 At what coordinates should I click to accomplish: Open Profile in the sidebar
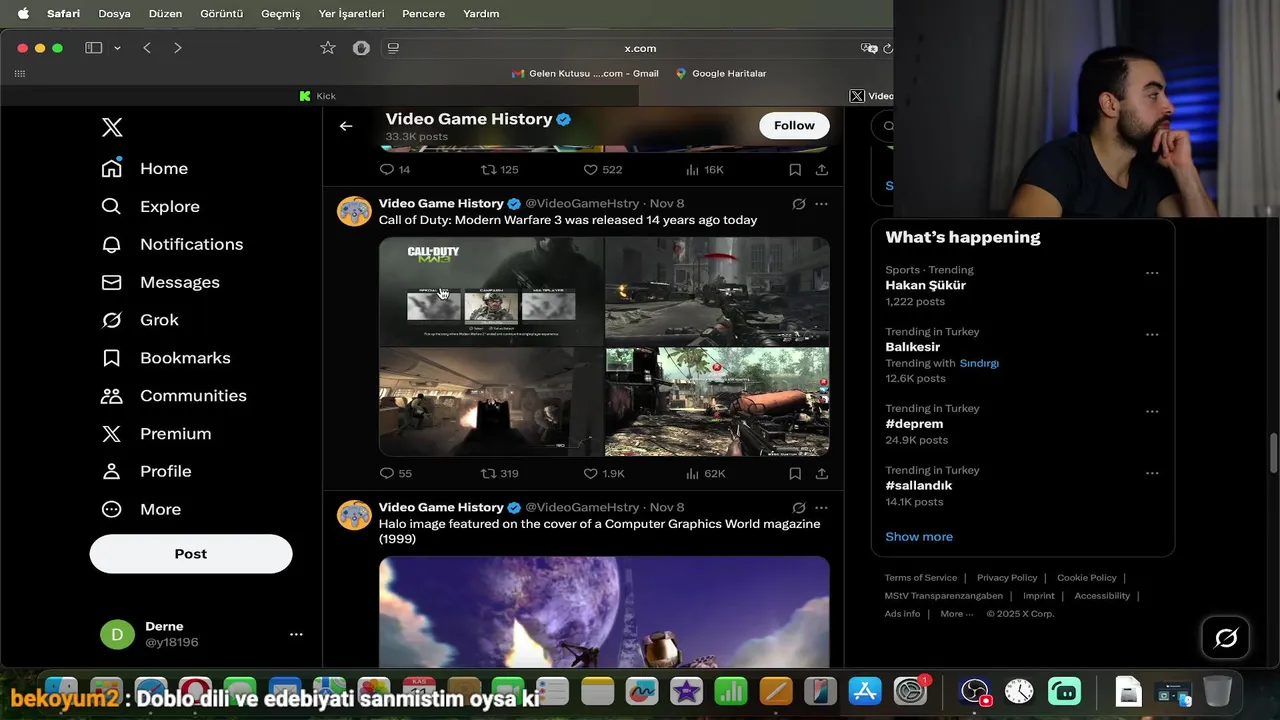click(x=146, y=472)
